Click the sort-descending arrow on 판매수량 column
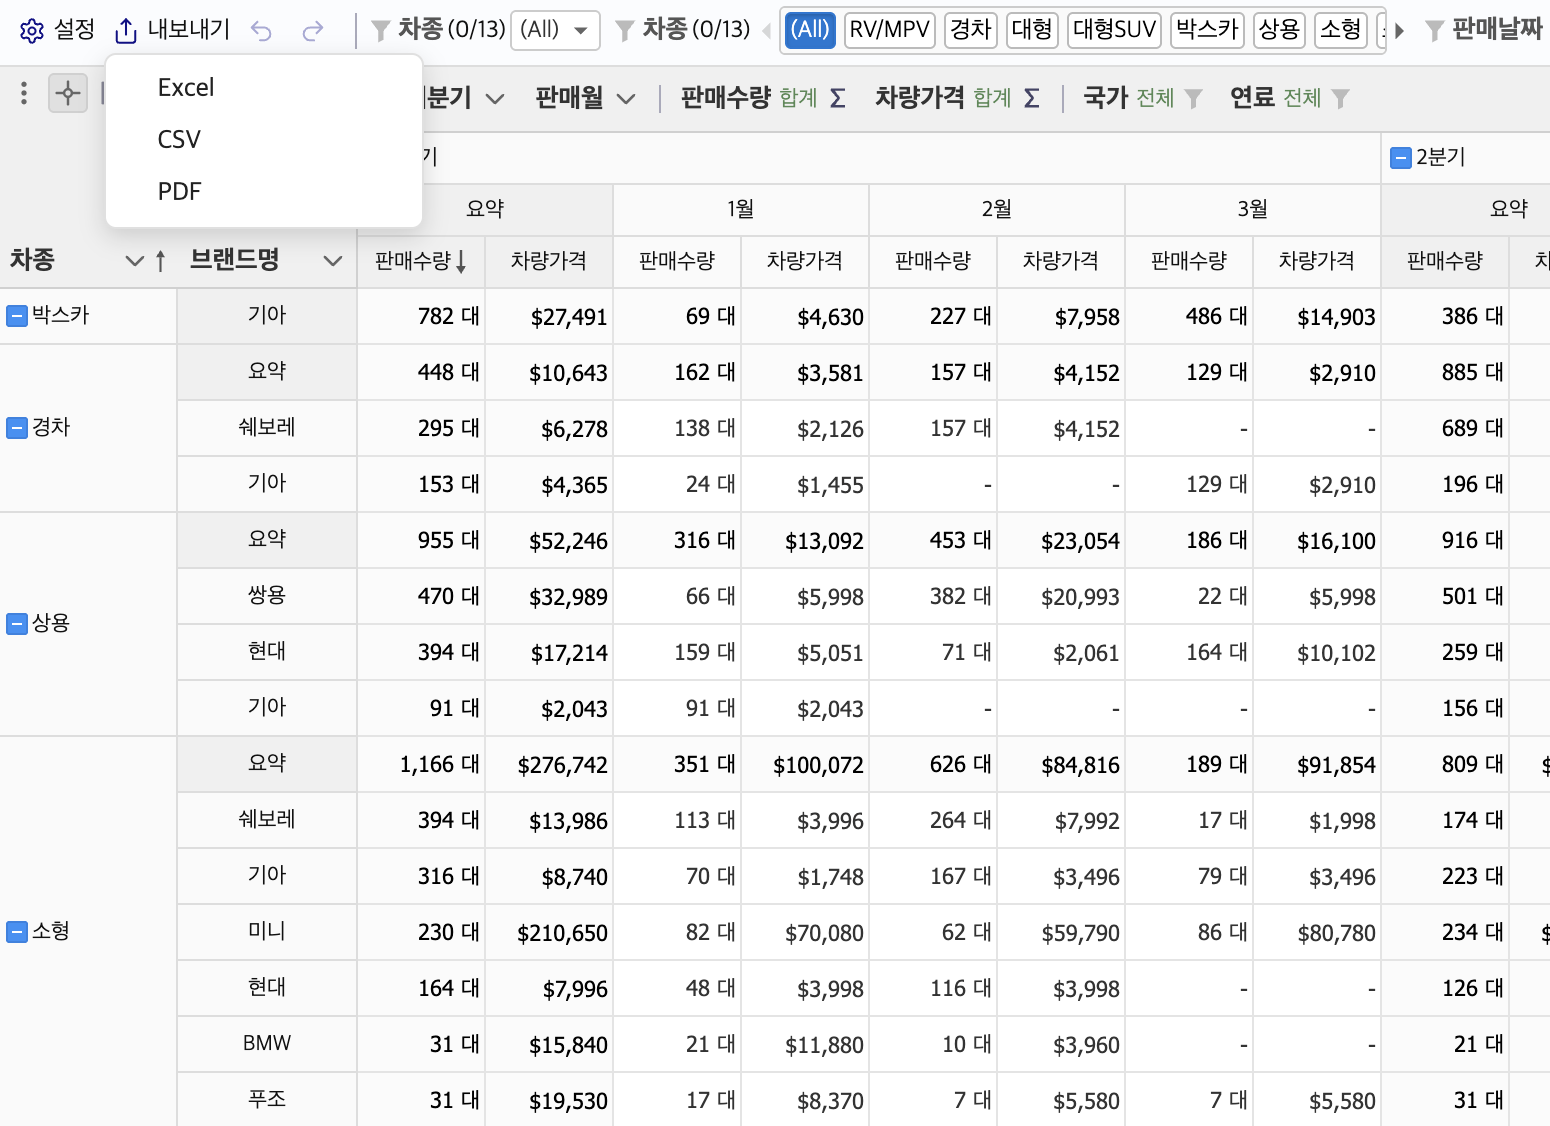1550x1126 pixels. 461,262
